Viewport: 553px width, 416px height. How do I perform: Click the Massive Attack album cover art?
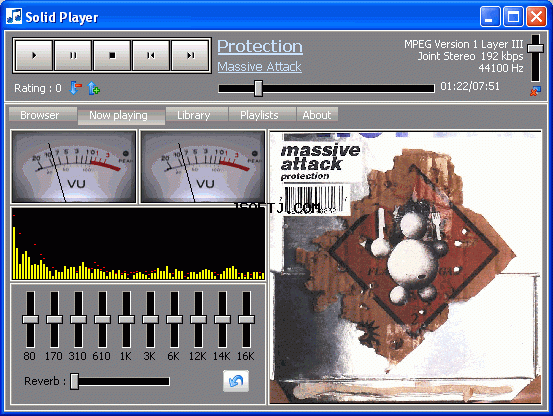406,267
